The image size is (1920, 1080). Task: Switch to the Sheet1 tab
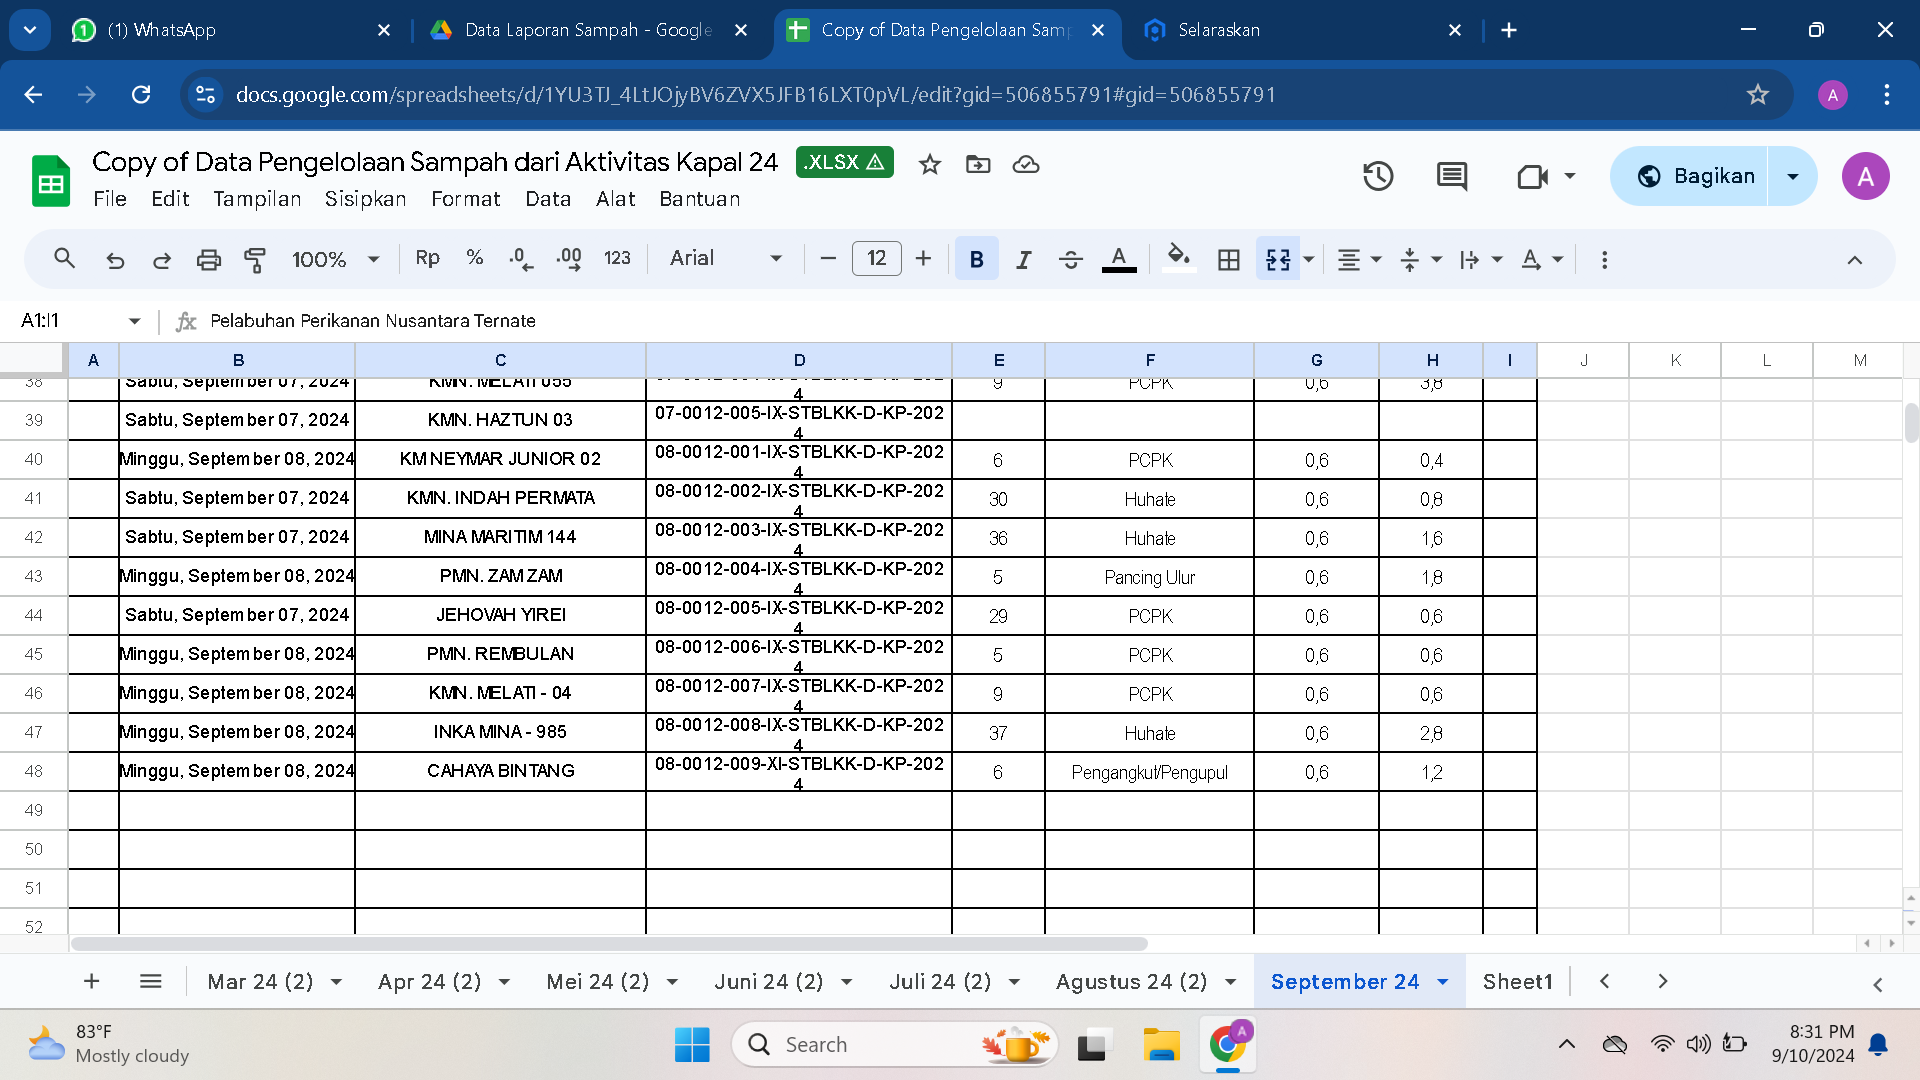[x=1517, y=981]
